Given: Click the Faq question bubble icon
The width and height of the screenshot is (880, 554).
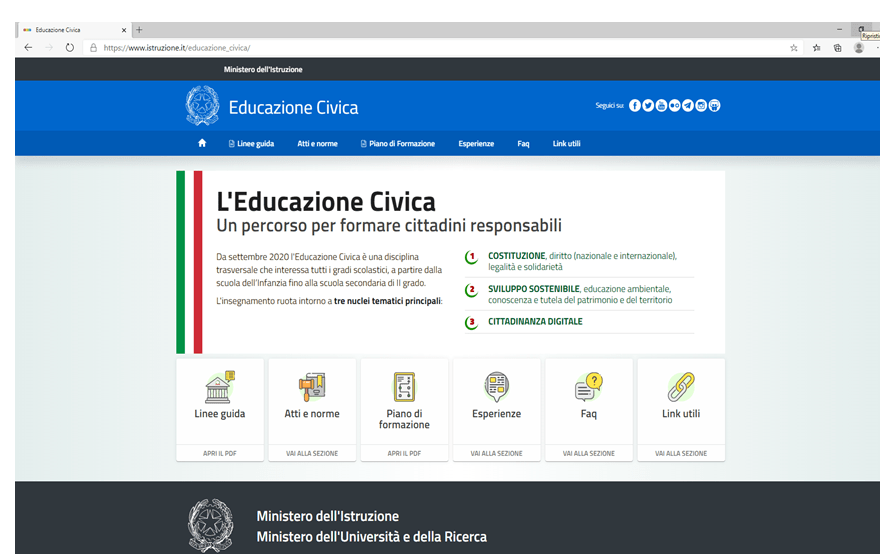Looking at the screenshot, I should (x=588, y=386).
